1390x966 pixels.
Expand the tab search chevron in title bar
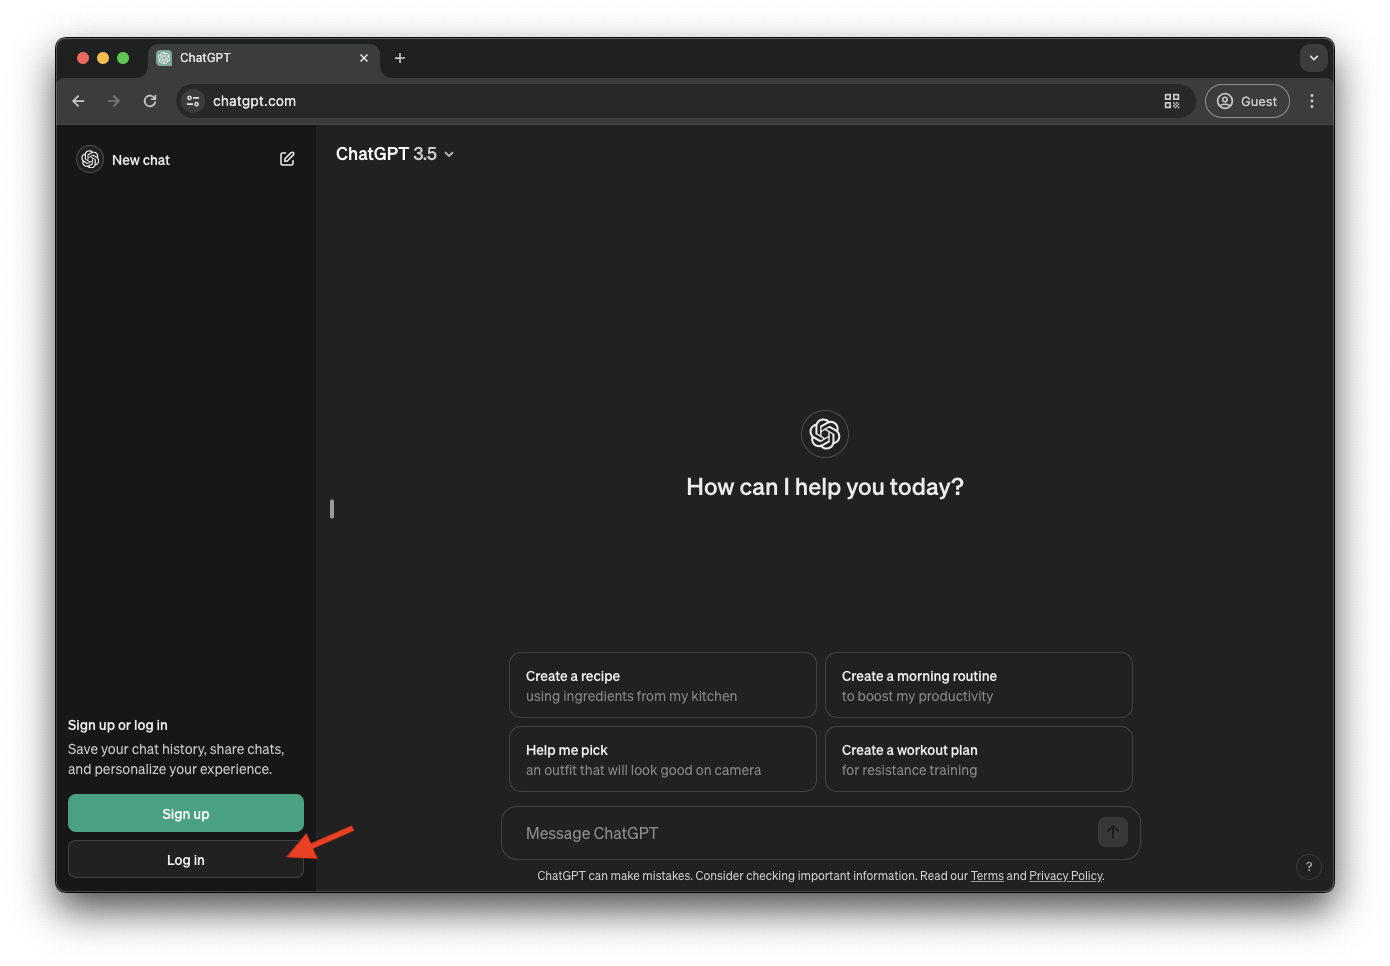[x=1314, y=58]
